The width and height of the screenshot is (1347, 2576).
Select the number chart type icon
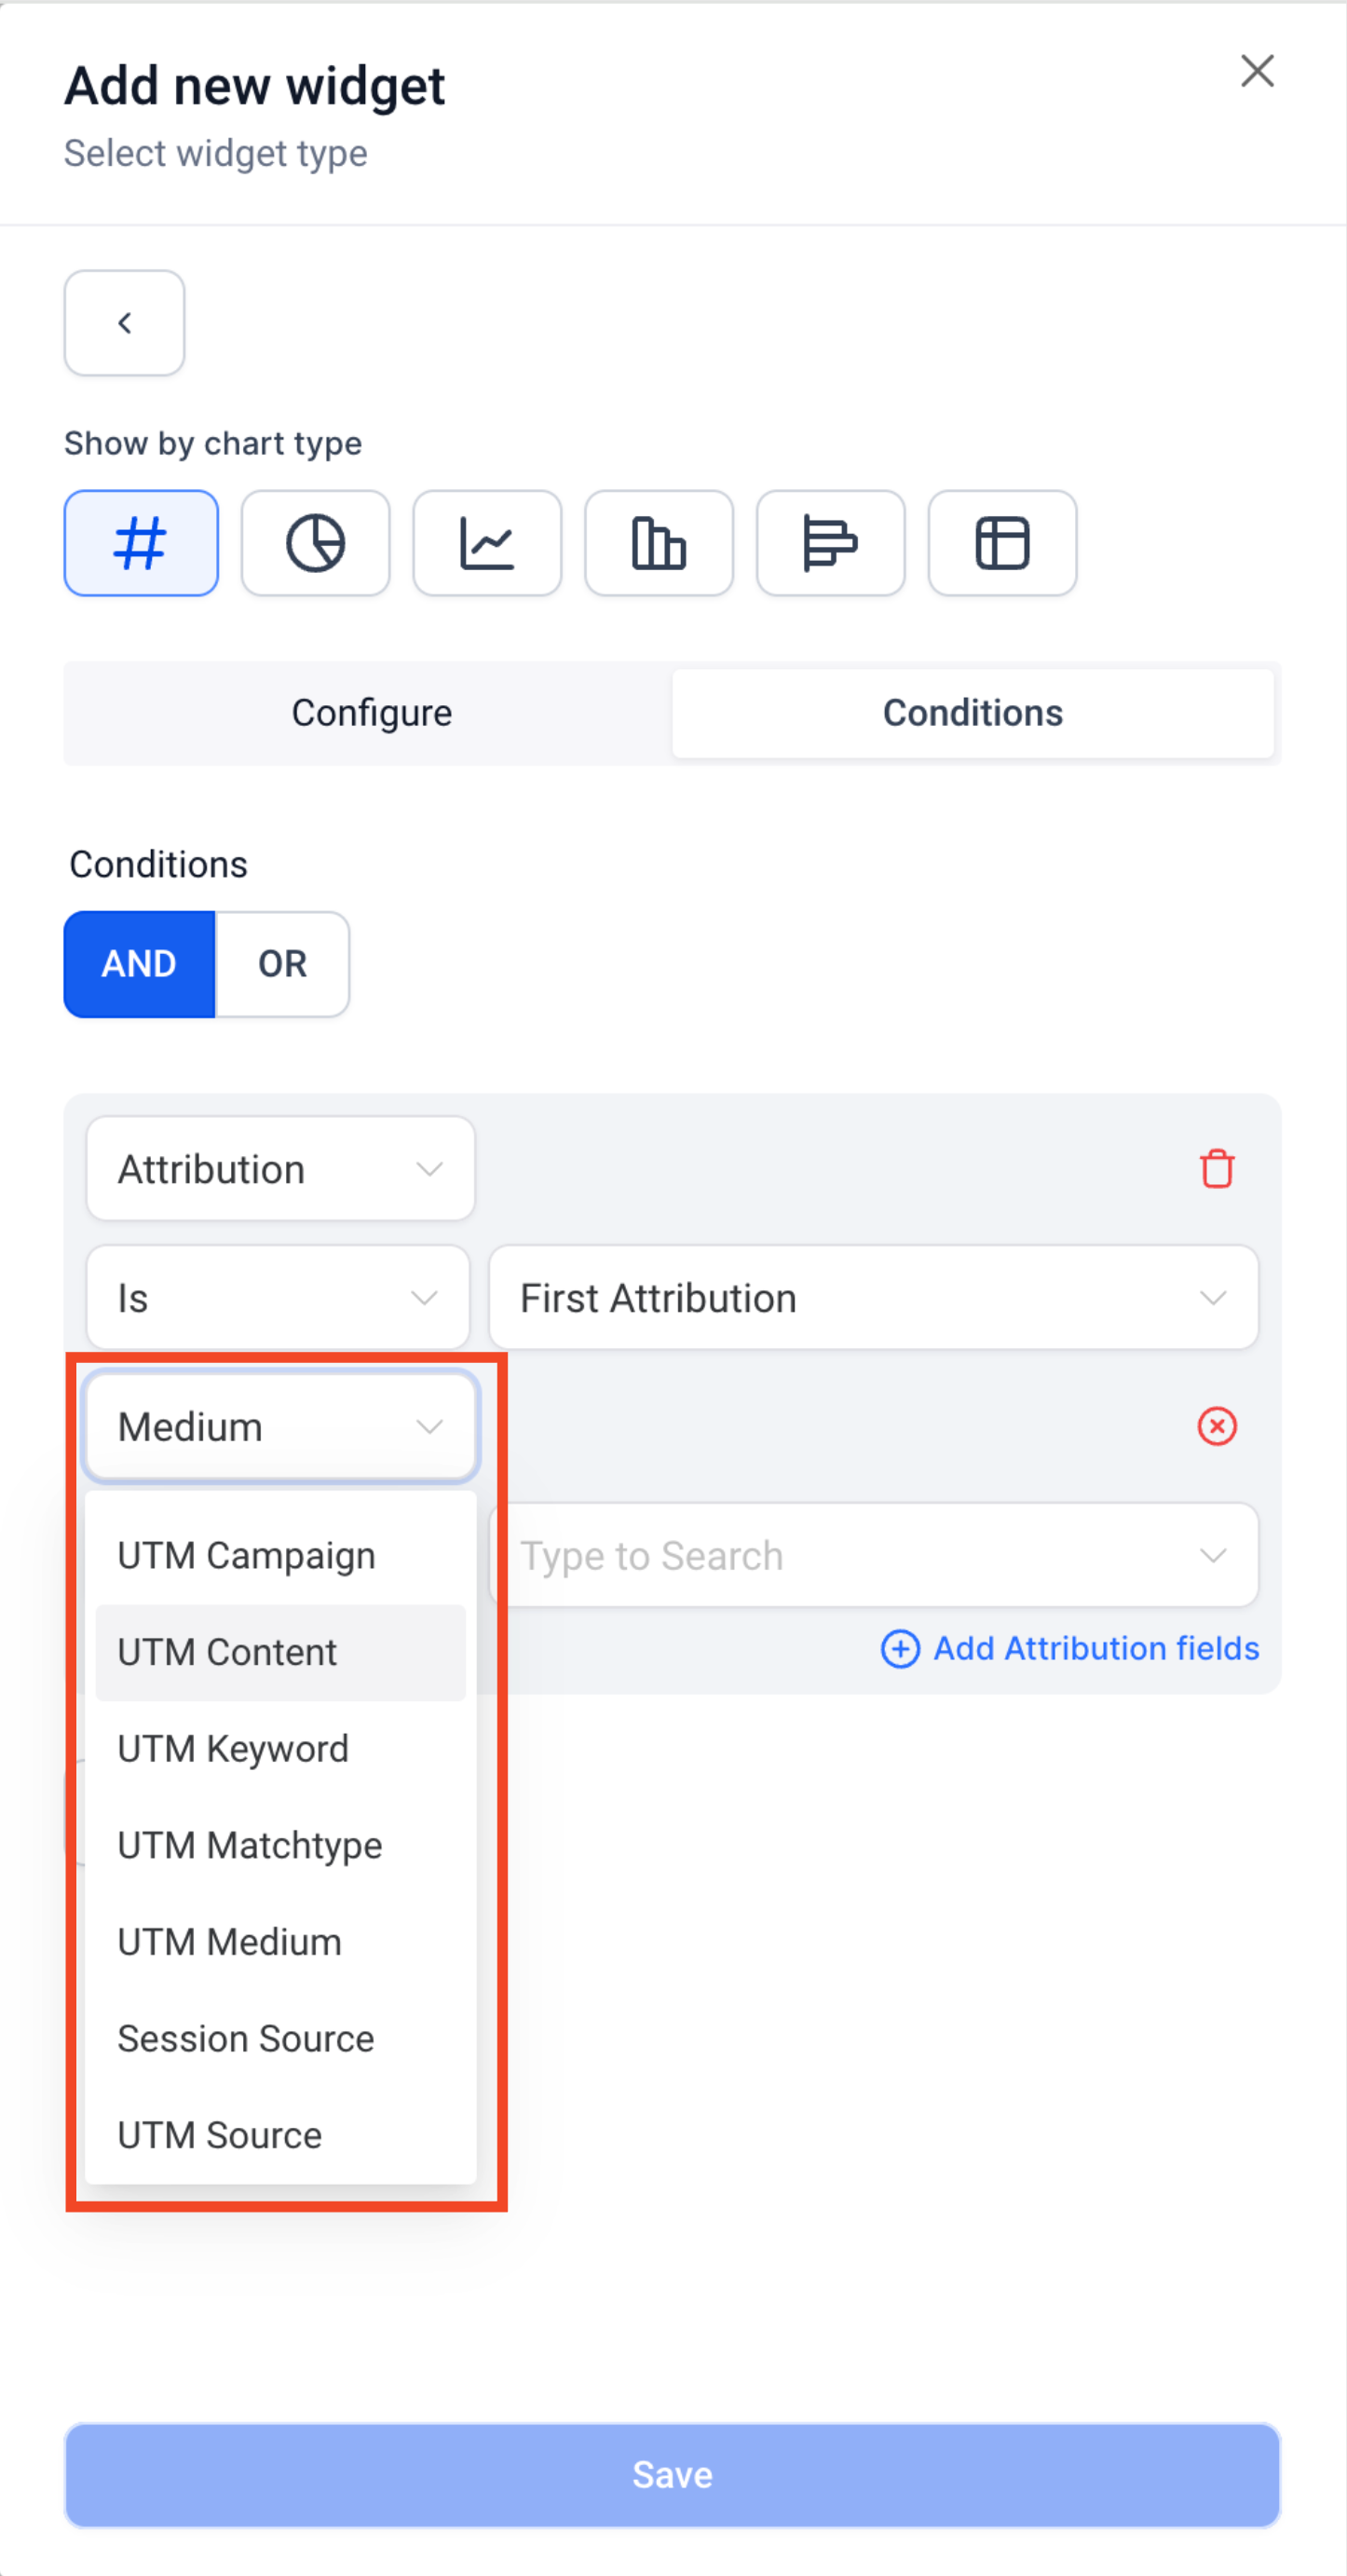[141, 543]
